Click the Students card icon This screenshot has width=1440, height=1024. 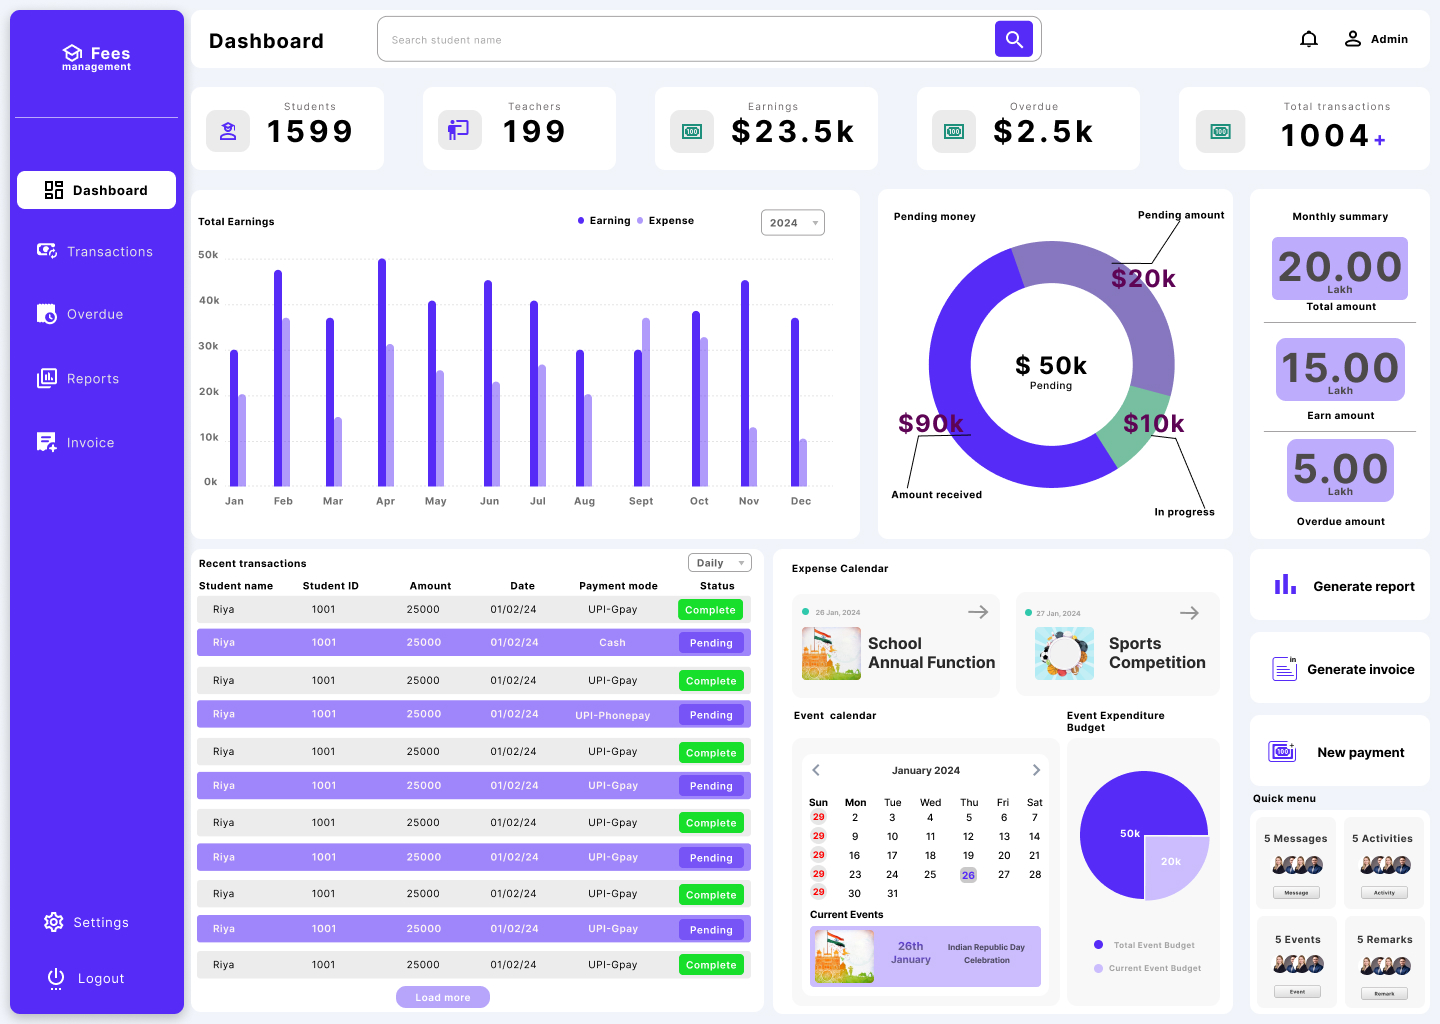coord(228,131)
